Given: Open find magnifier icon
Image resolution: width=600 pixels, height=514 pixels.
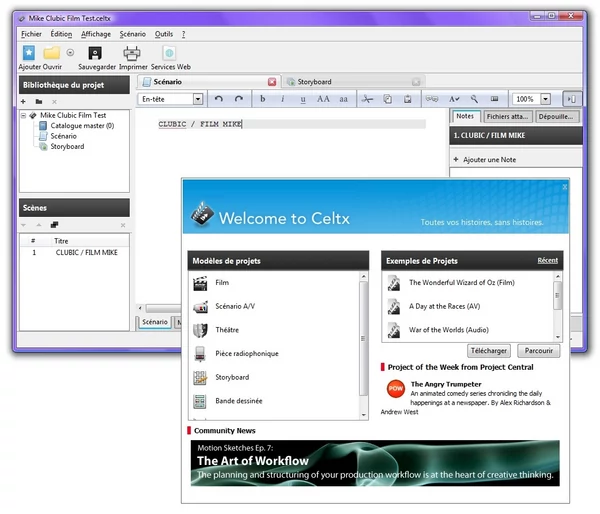Looking at the screenshot, I should point(474,99).
